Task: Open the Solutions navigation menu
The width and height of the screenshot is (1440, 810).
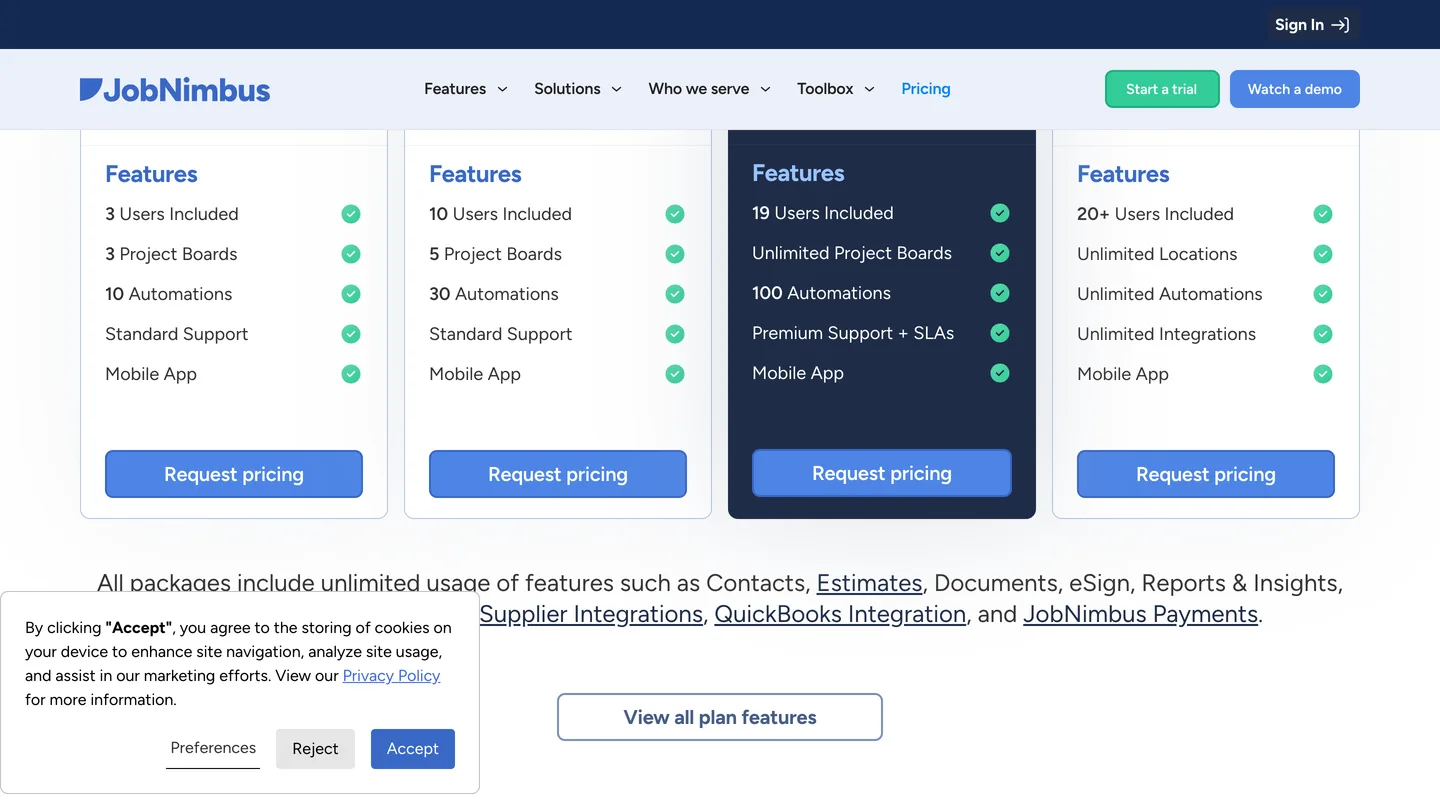Action: pyautogui.click(x=578, y=89)
